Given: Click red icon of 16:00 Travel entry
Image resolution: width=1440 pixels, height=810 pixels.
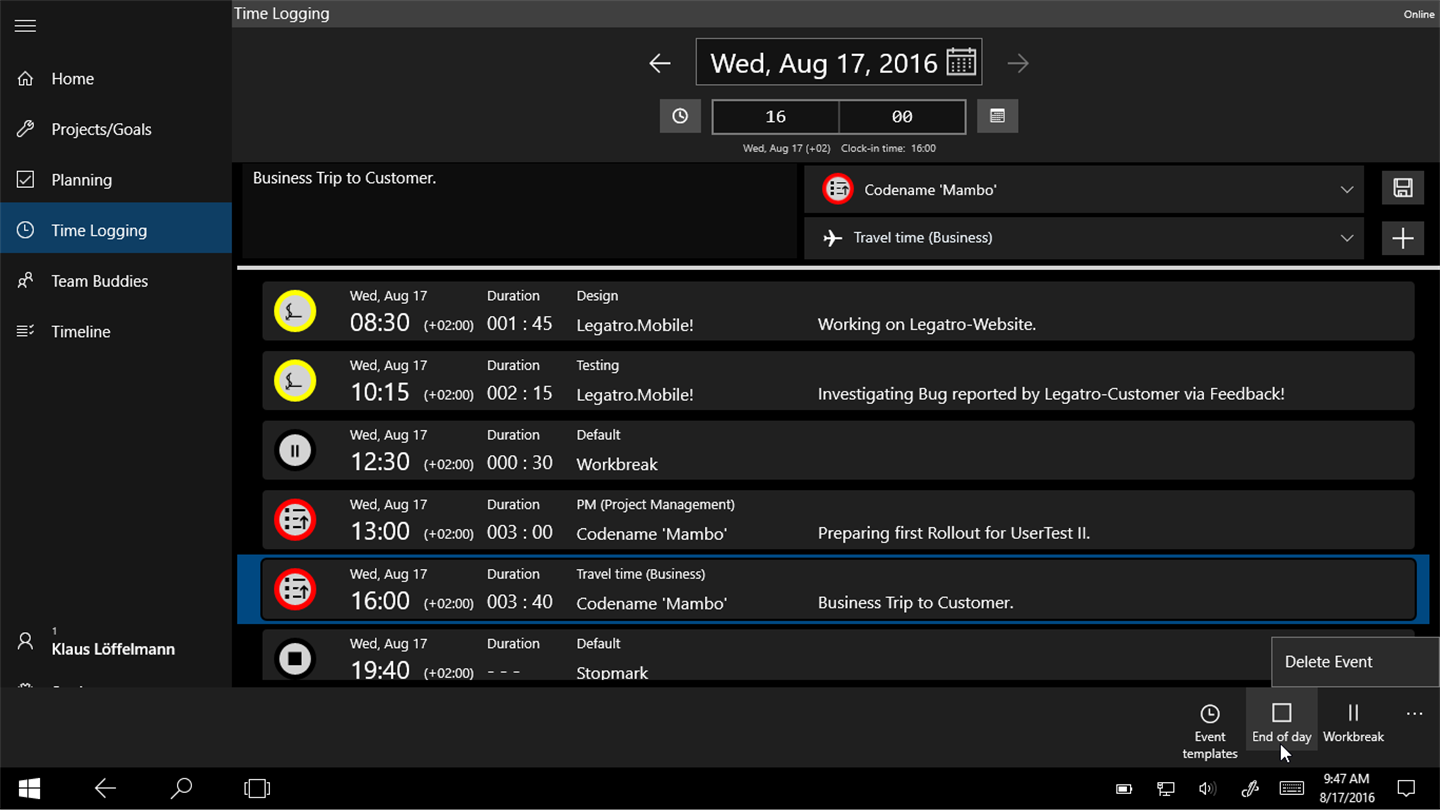Looking at the screenshot, I should coord(295,590).
